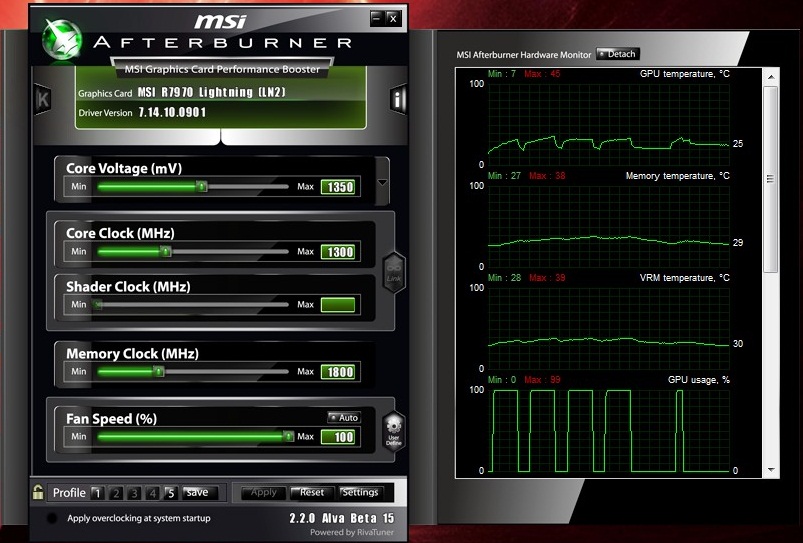Screen dimensions: 803x543
Task: Click the 'Core Voltage (mV)' label
Action: (x=124, y=169)
